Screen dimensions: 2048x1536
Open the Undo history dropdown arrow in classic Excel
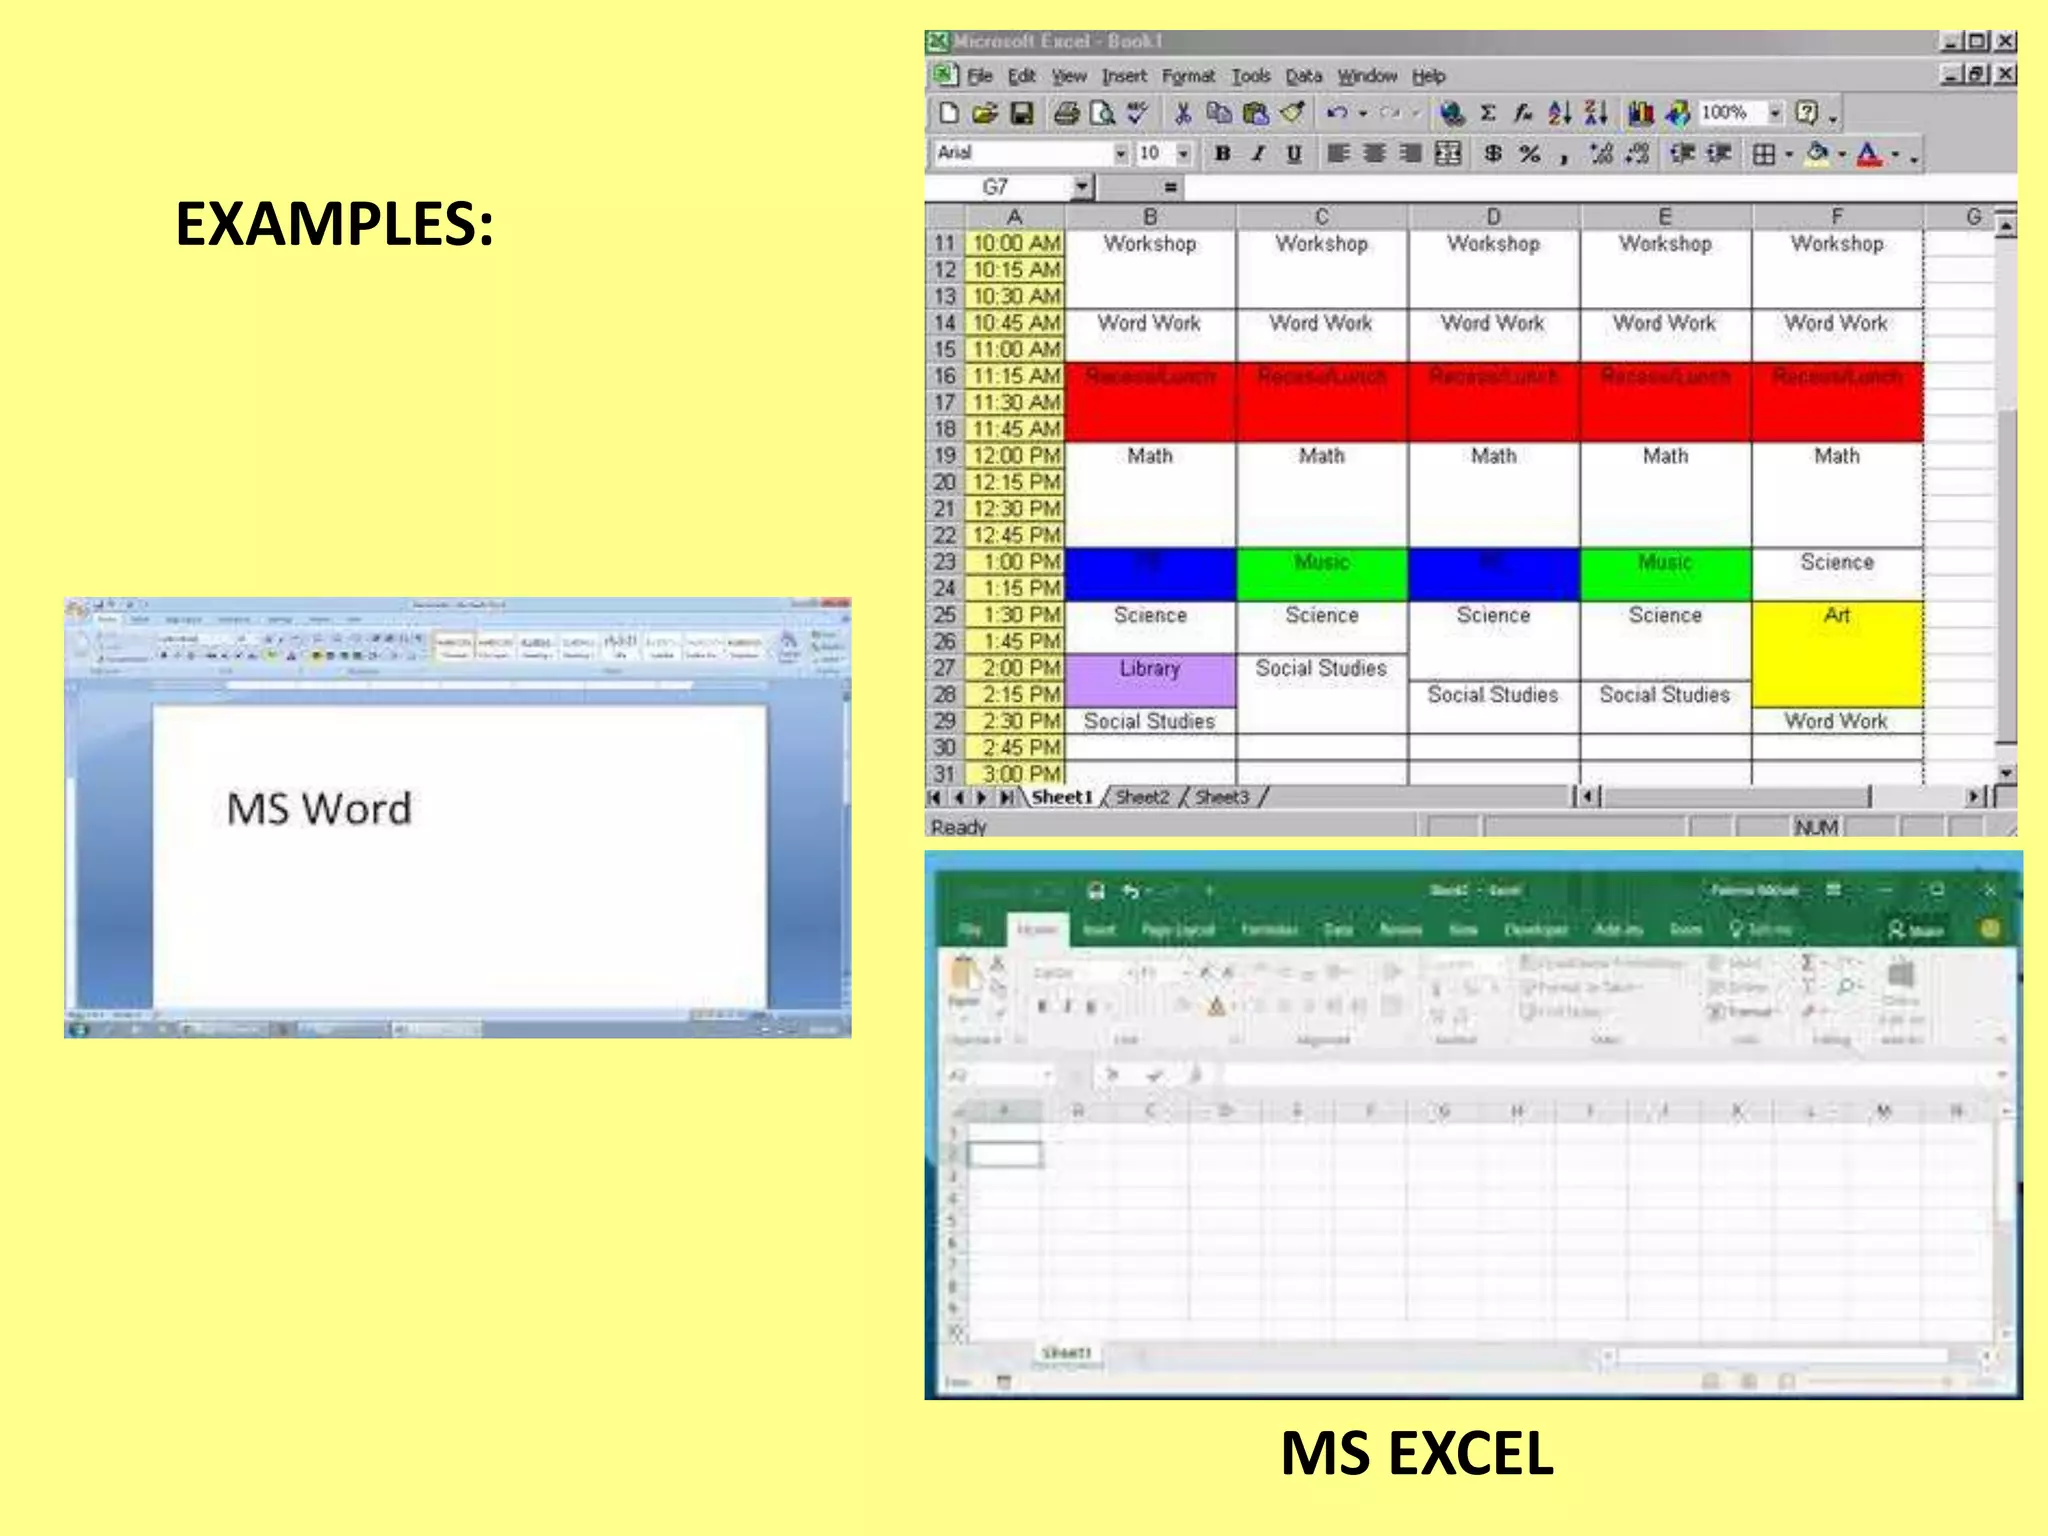(x=1363, y=114)
